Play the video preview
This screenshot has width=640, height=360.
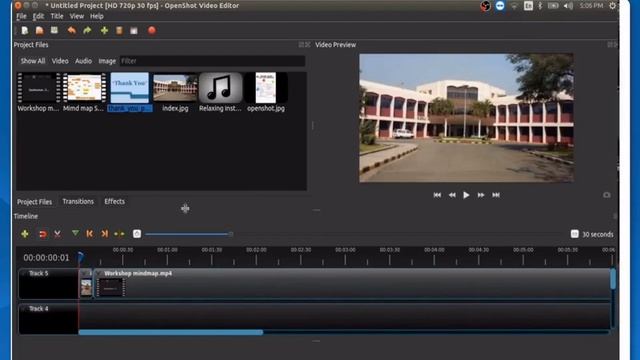click(466, 195)
